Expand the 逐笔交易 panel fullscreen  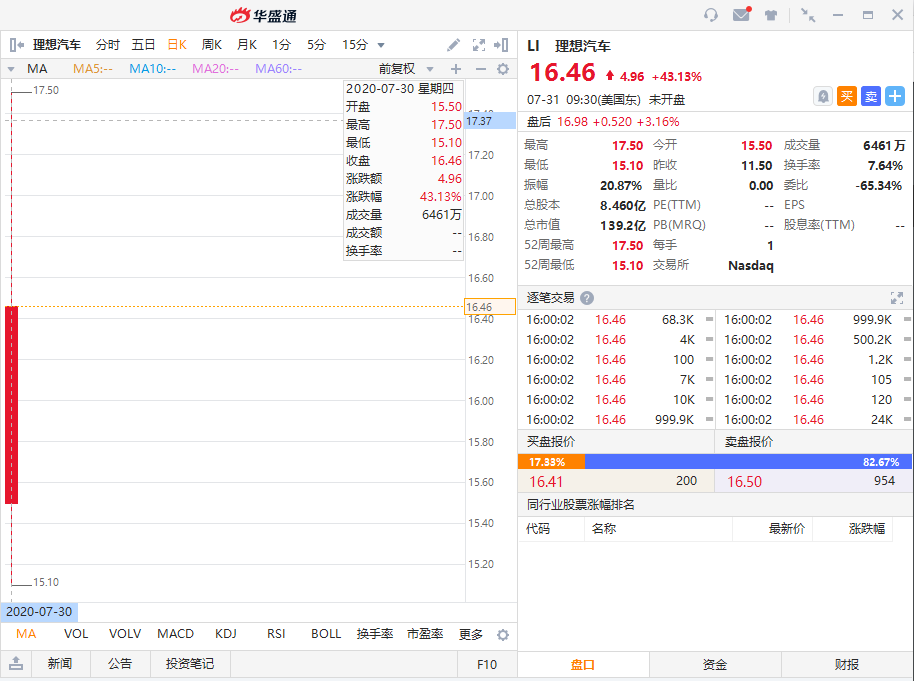[897, 298]
